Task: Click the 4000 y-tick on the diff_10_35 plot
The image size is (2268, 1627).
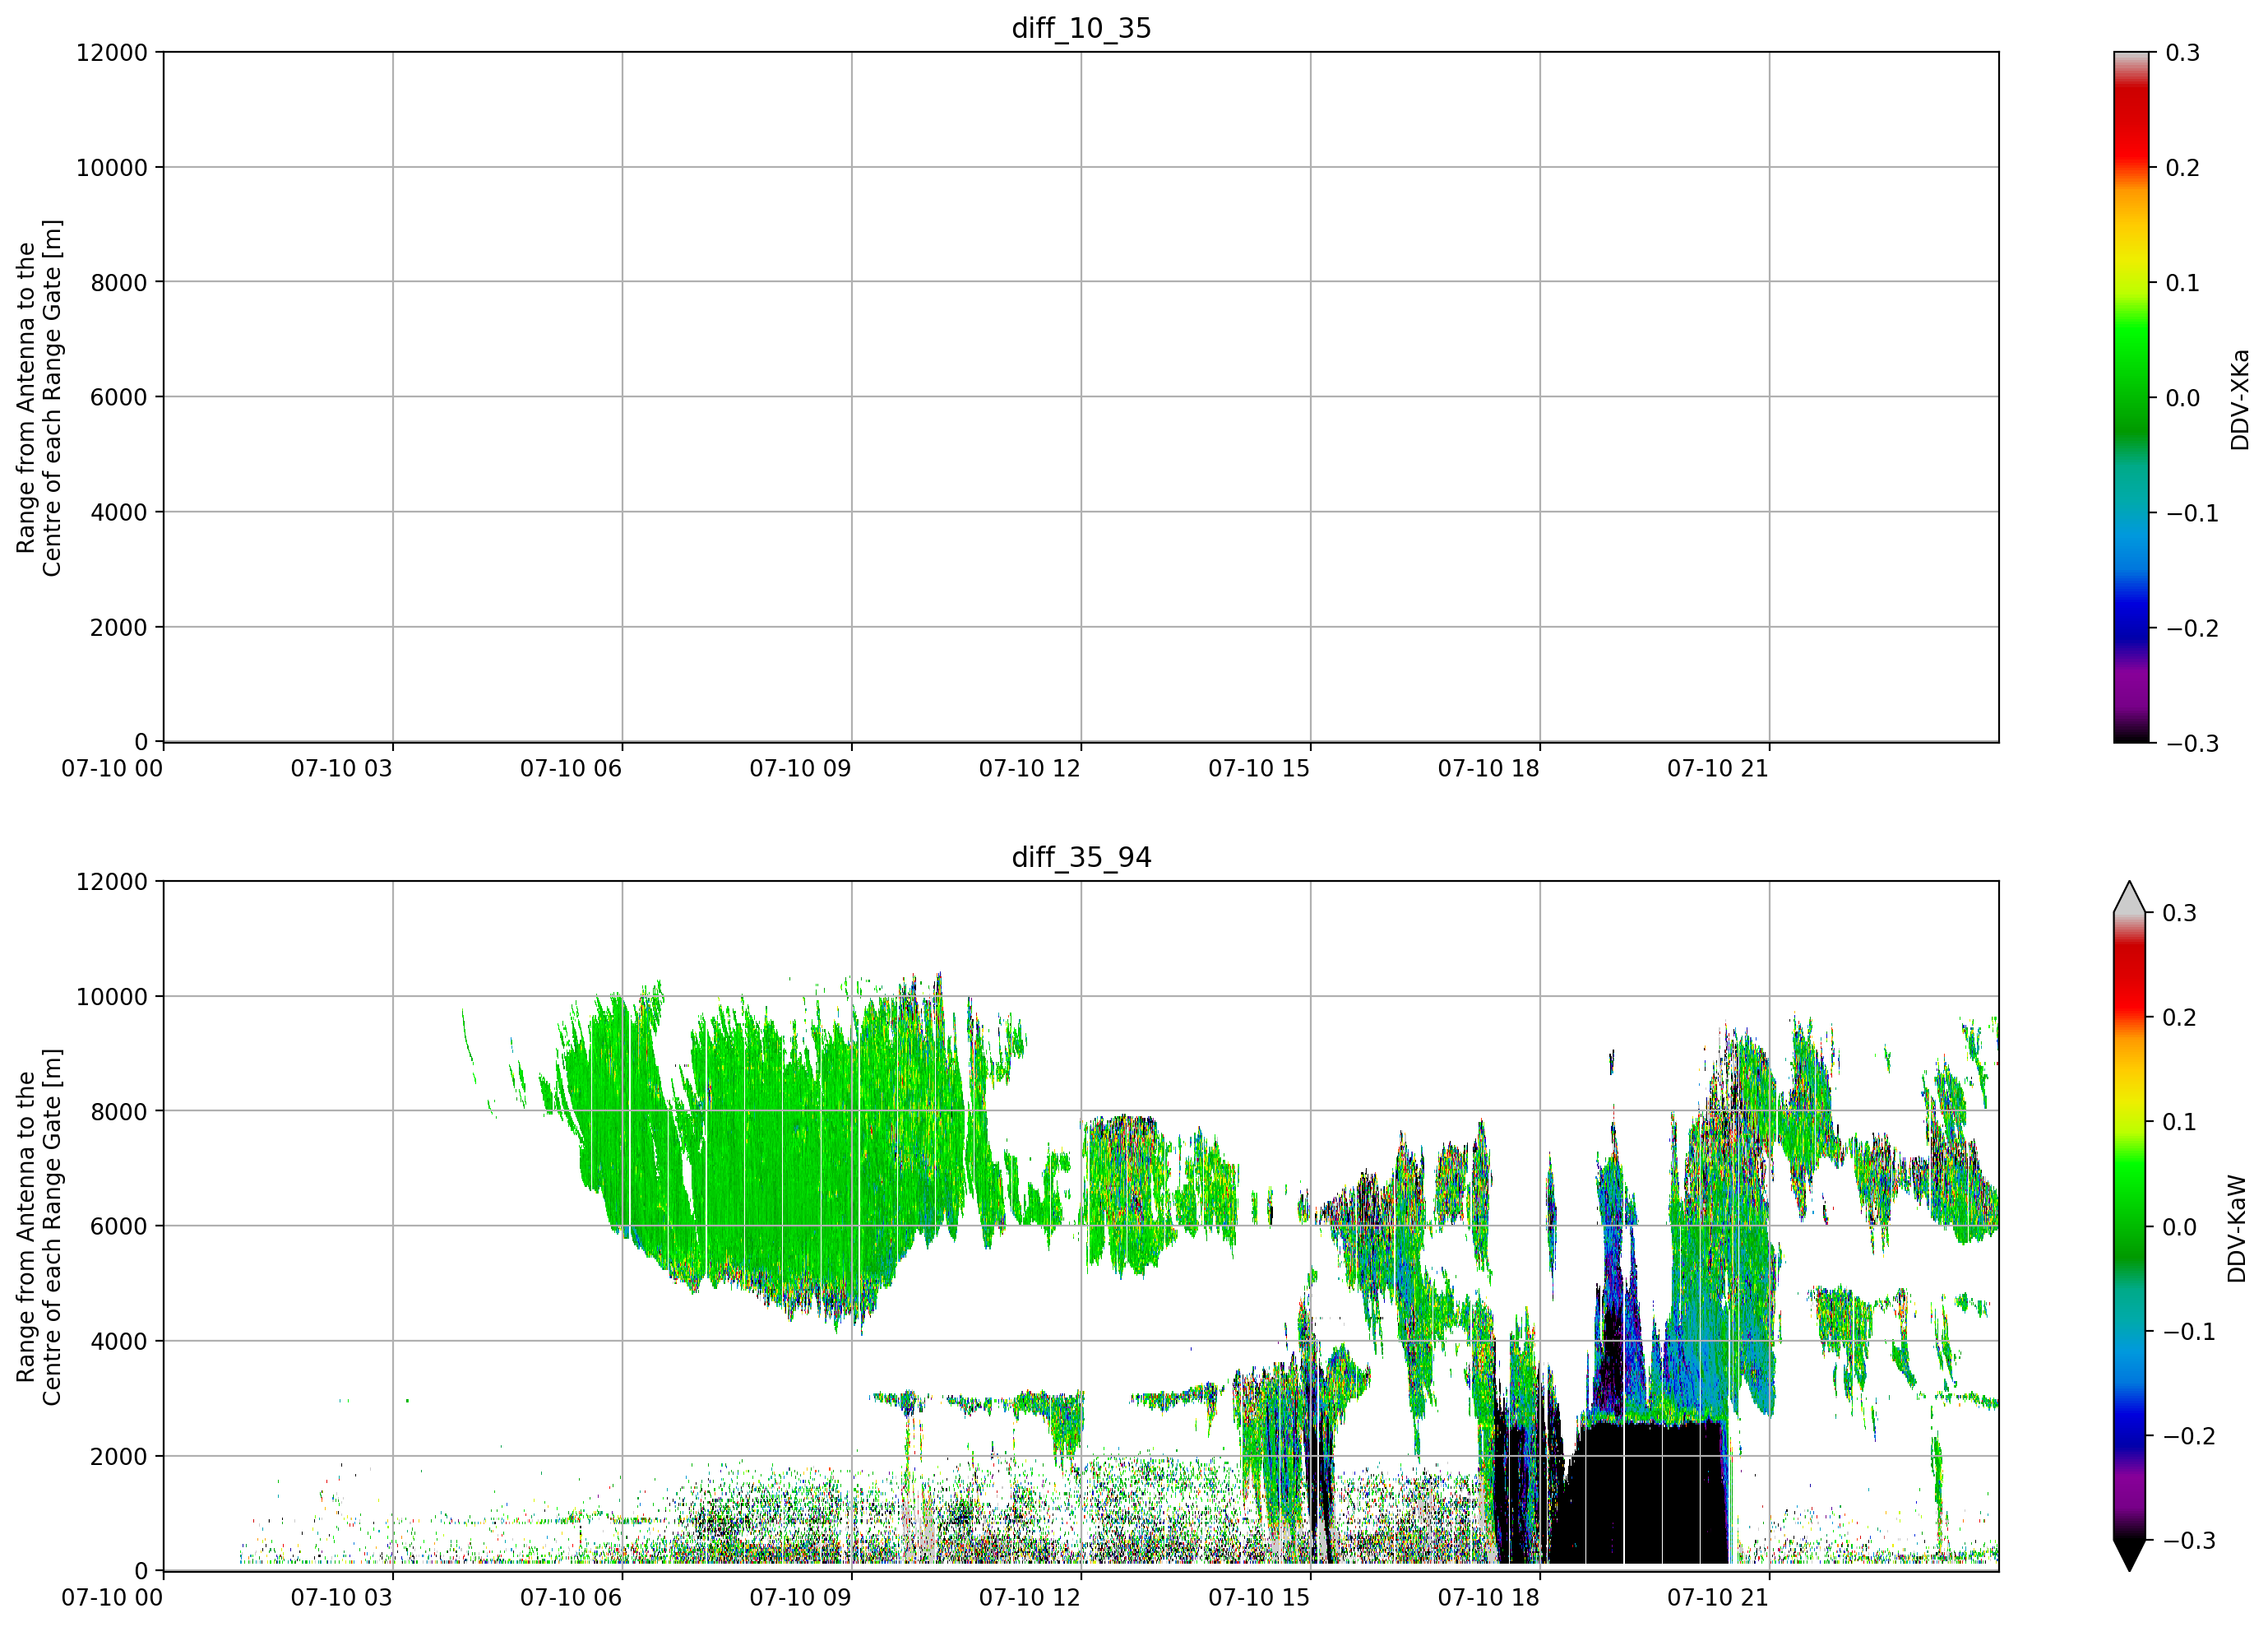Action: (x=119, y=512)
